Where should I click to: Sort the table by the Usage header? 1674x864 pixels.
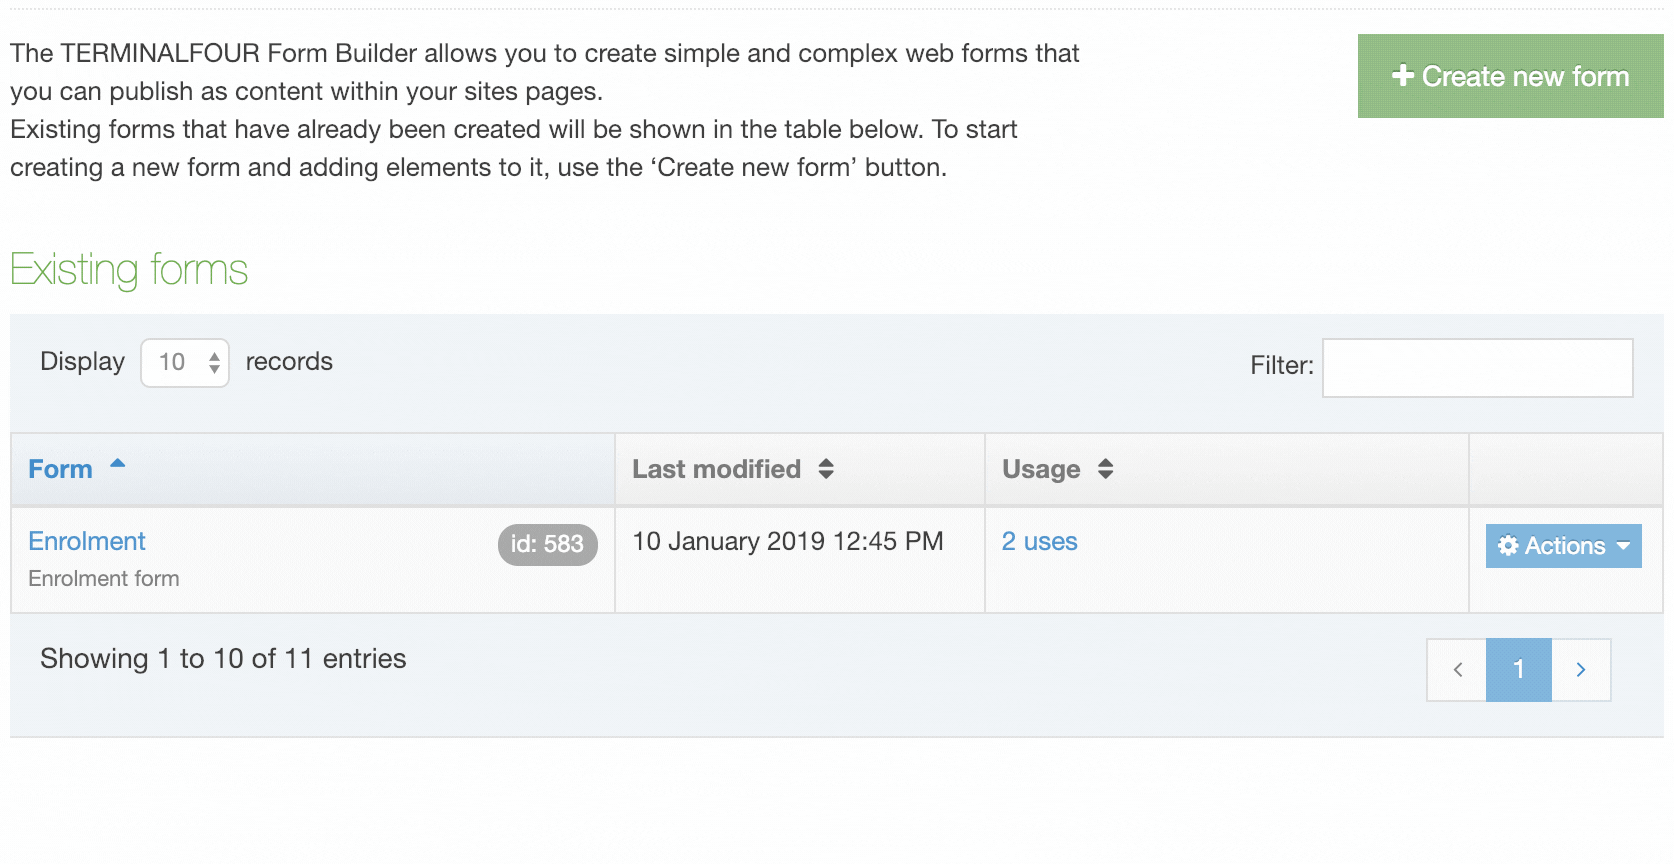pyautogui.click(x=1041, y=469)
